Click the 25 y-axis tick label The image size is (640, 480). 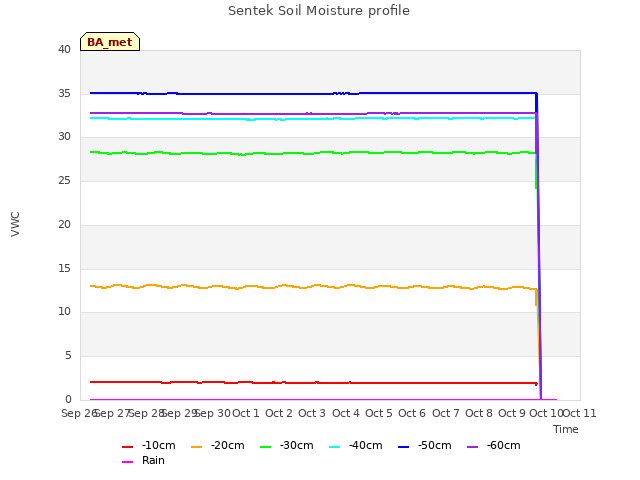[x=64, y=180]
